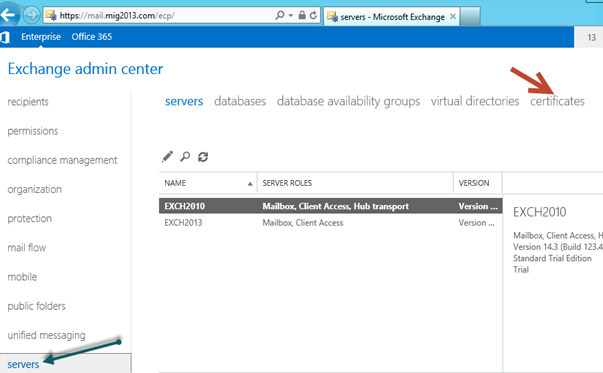The image size is (603, 373).
Task: Click the browser Back arrow button
Action: (8, 15)
